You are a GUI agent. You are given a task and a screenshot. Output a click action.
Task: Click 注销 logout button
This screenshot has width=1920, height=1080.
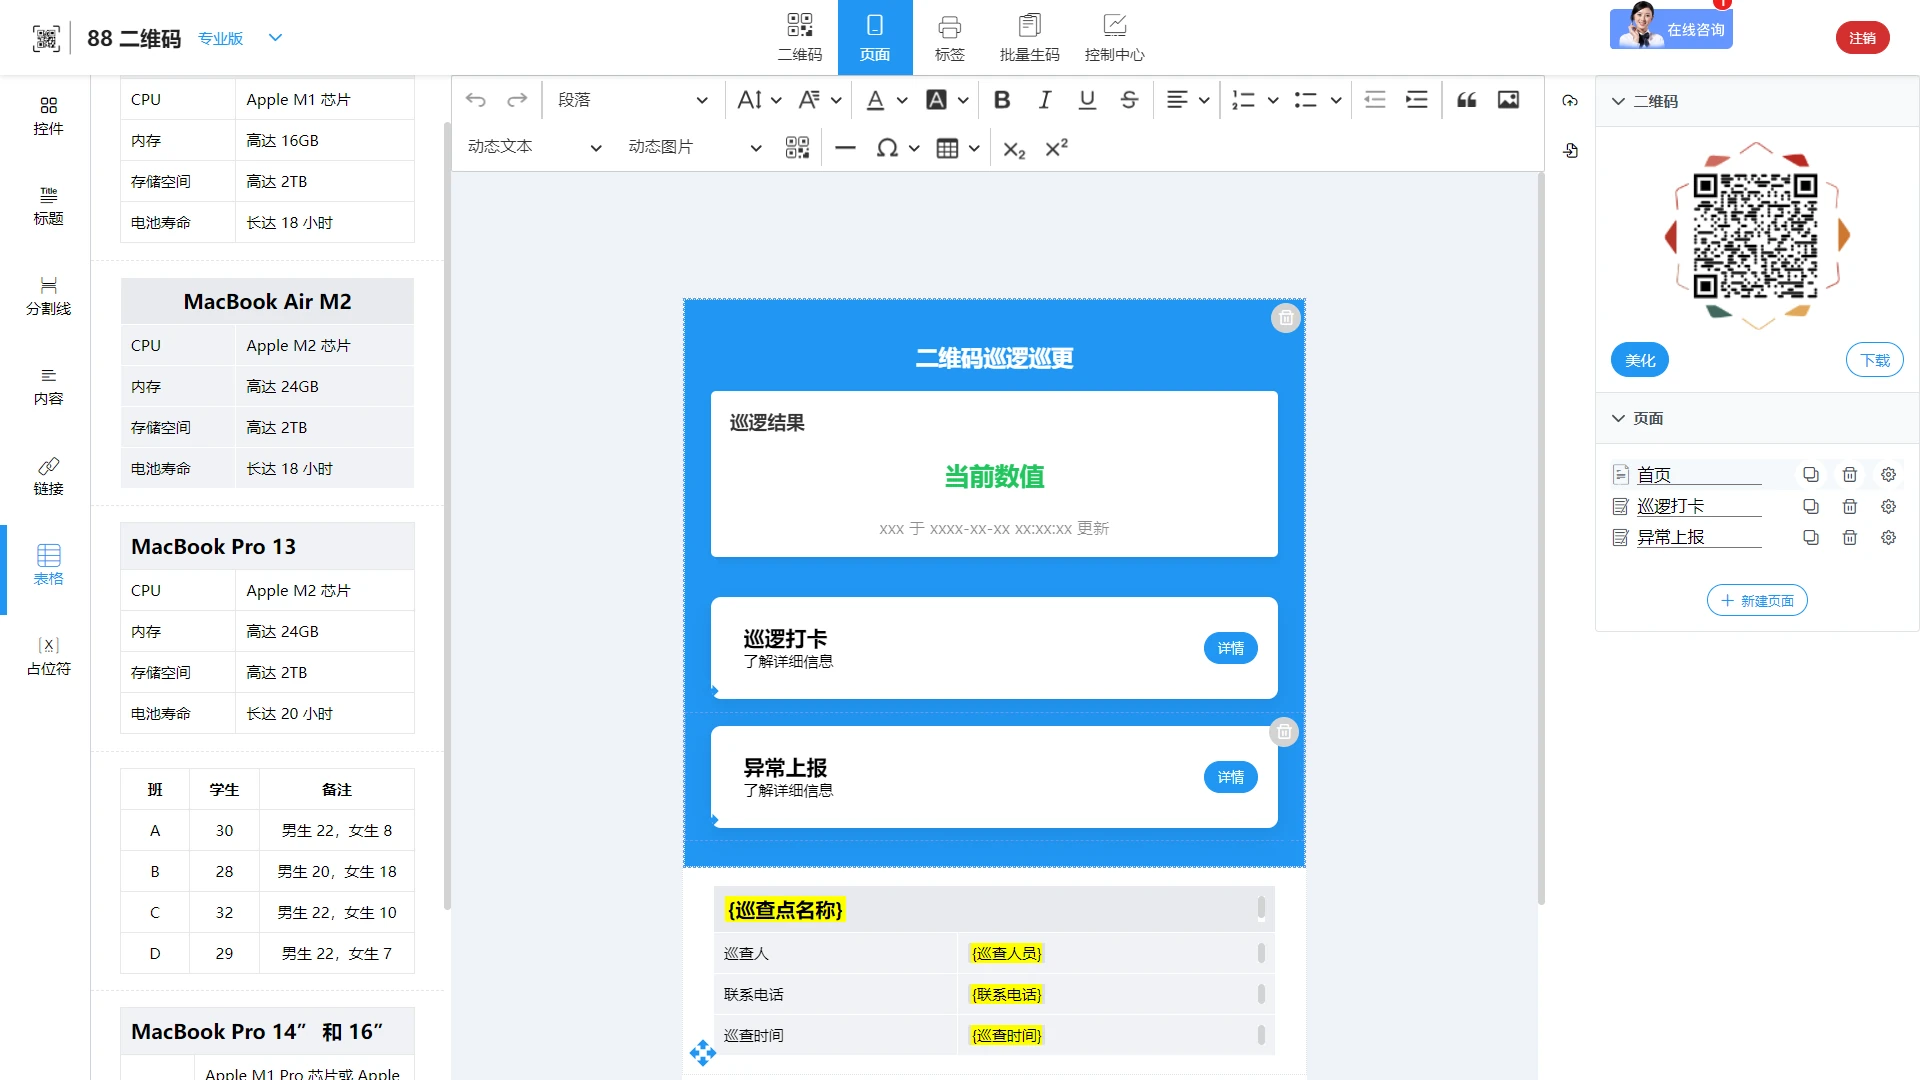(1862, 38)
